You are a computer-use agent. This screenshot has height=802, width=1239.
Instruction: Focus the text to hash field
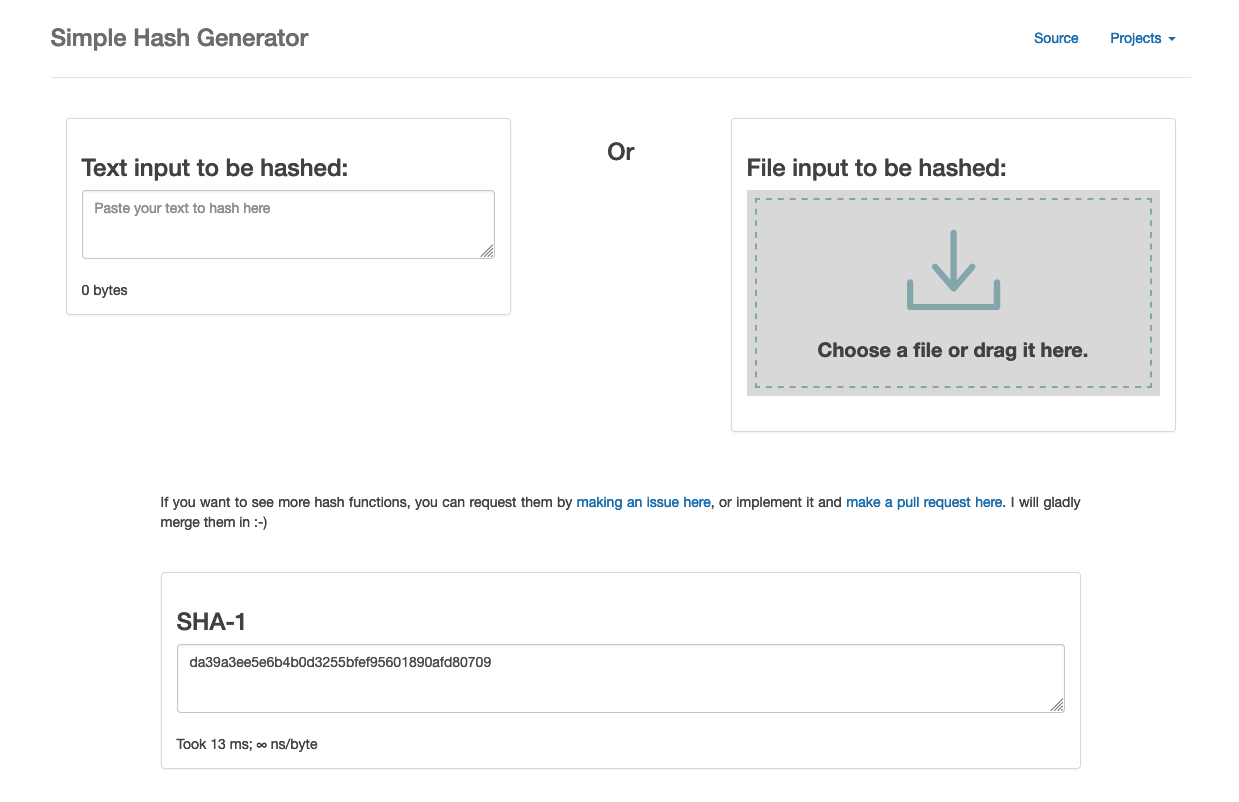pos(288,224)
